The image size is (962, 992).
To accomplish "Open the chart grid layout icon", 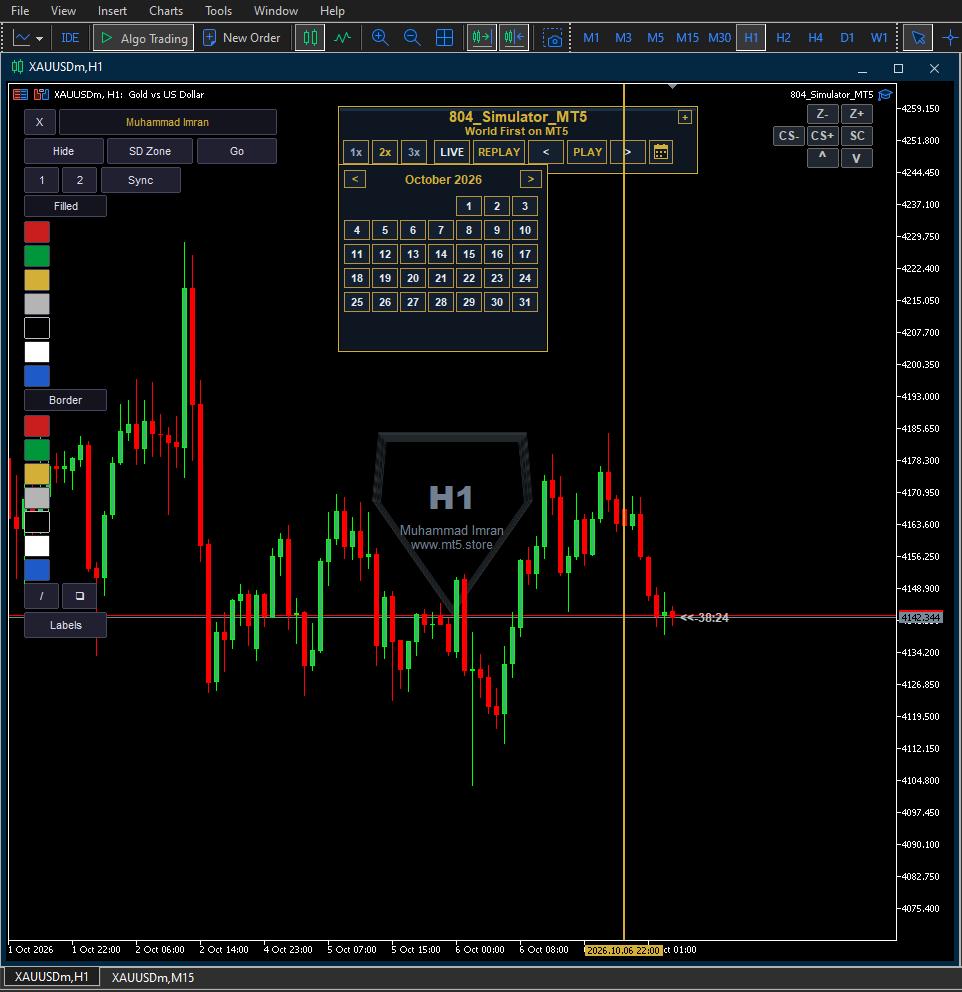I will (445, 38).
